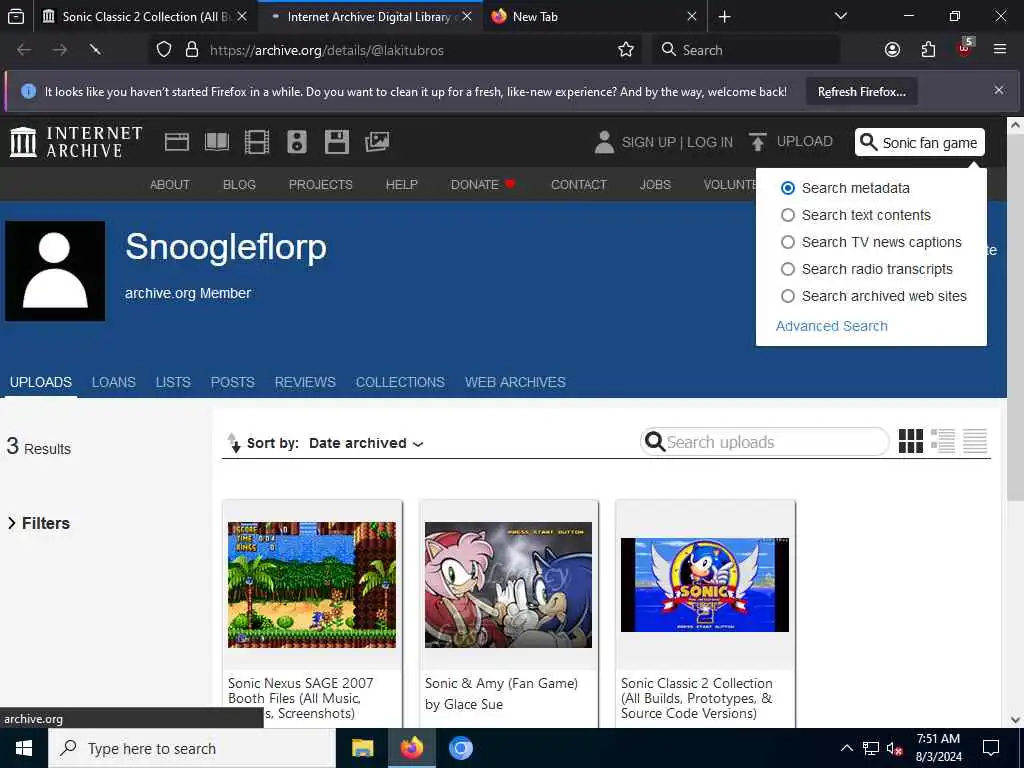Click the tracking protection shield icon
1024x768 pixels.
[x=164, y=50]
